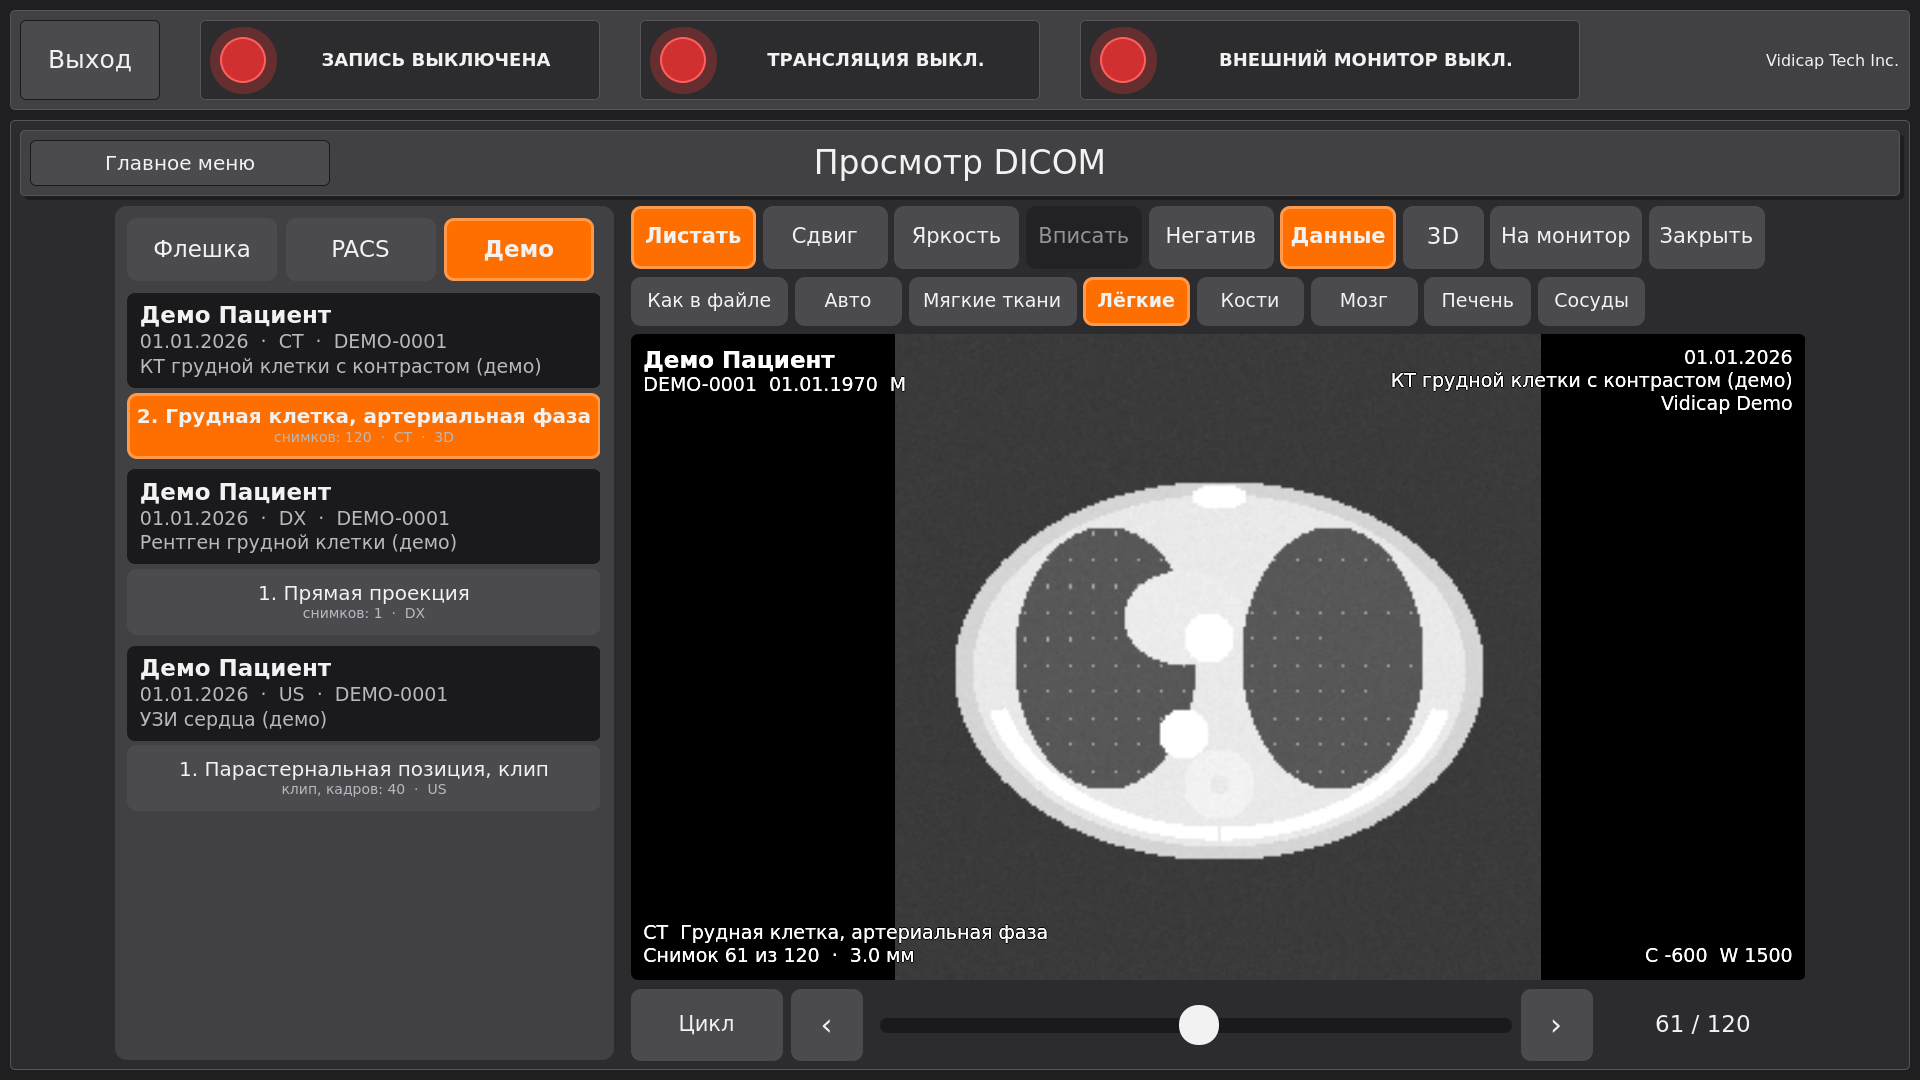Return to Главное меню
The height and width of the screenshot is (1080, 1920).
pyautogui.click(x=180, y=163)
